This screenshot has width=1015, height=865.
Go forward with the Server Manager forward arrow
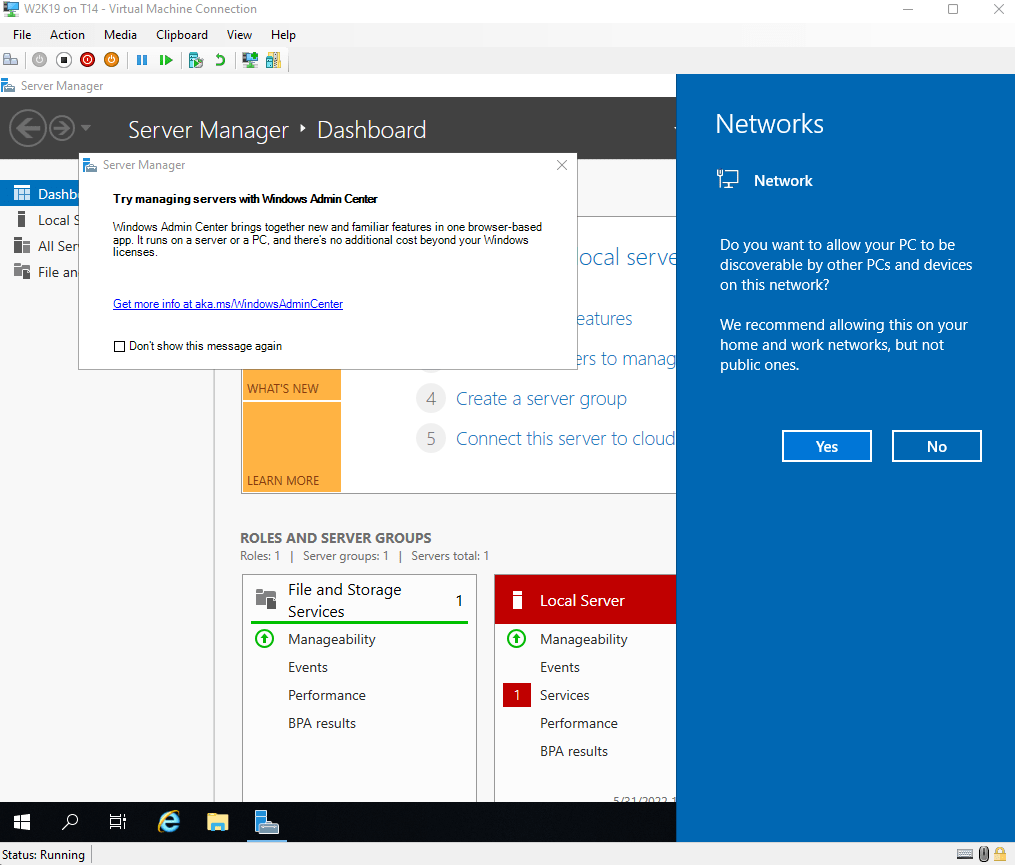62,128
